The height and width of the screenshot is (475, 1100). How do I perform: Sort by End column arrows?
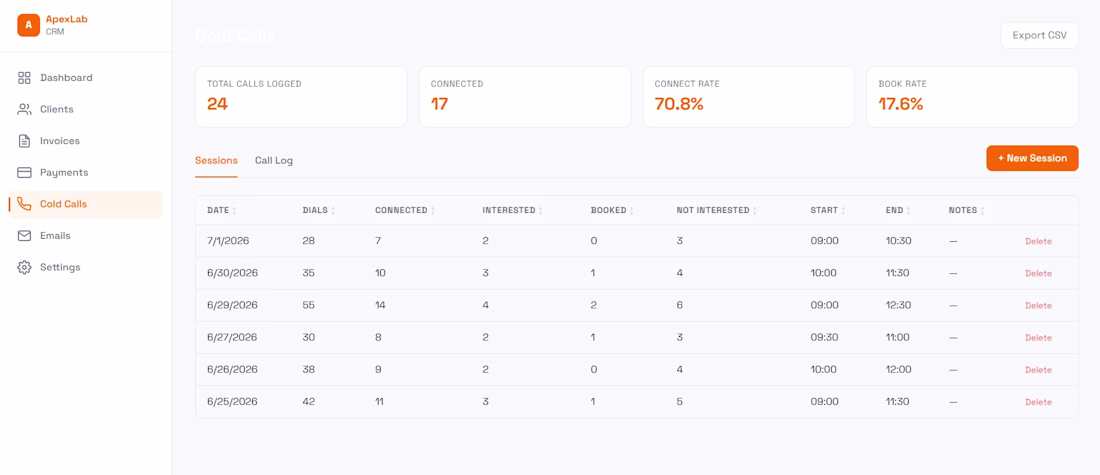908,210
